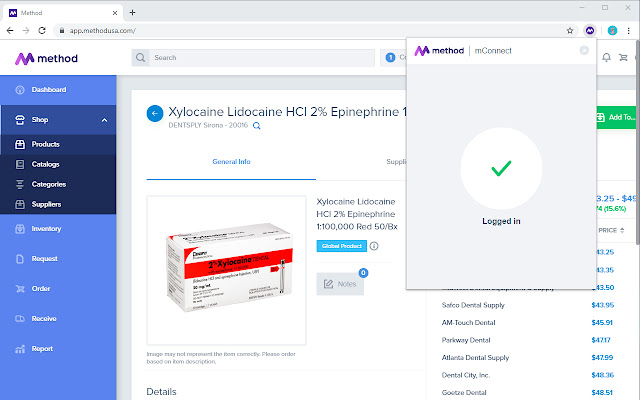
Task: Click the Xylocaine product image
Action: point(227,270)
